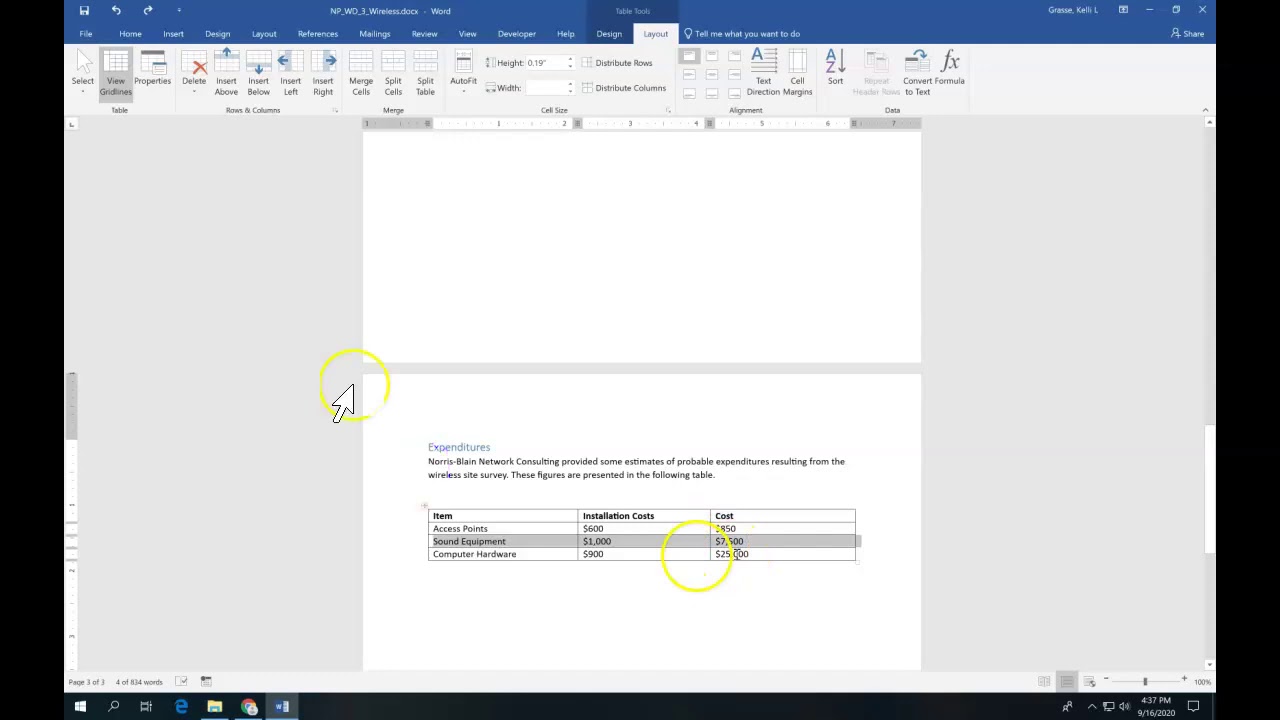Open Split Cells tool

(x=393, y=74)
